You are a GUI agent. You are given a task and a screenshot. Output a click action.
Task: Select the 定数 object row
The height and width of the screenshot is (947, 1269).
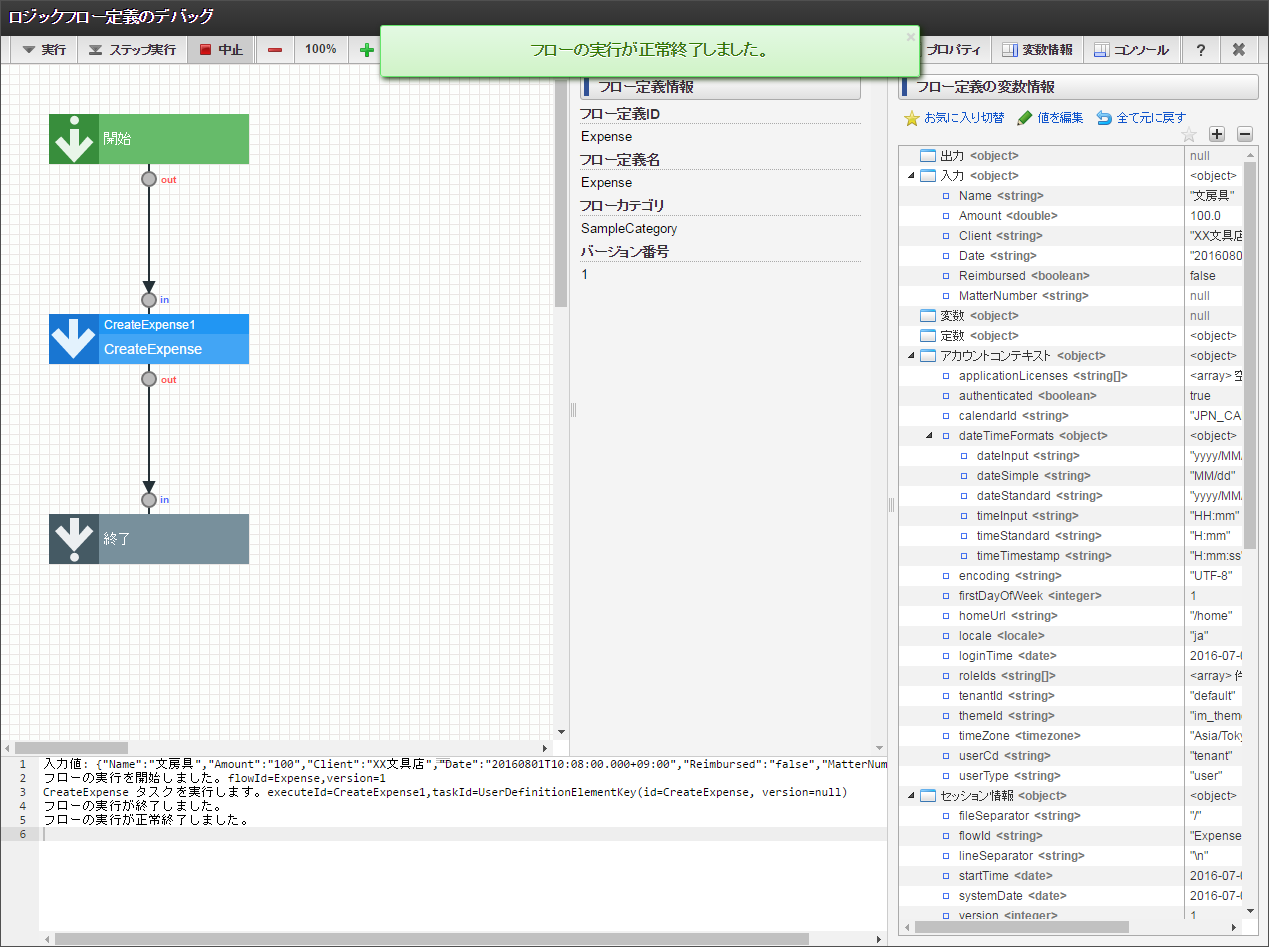[x=1071, y=336]
